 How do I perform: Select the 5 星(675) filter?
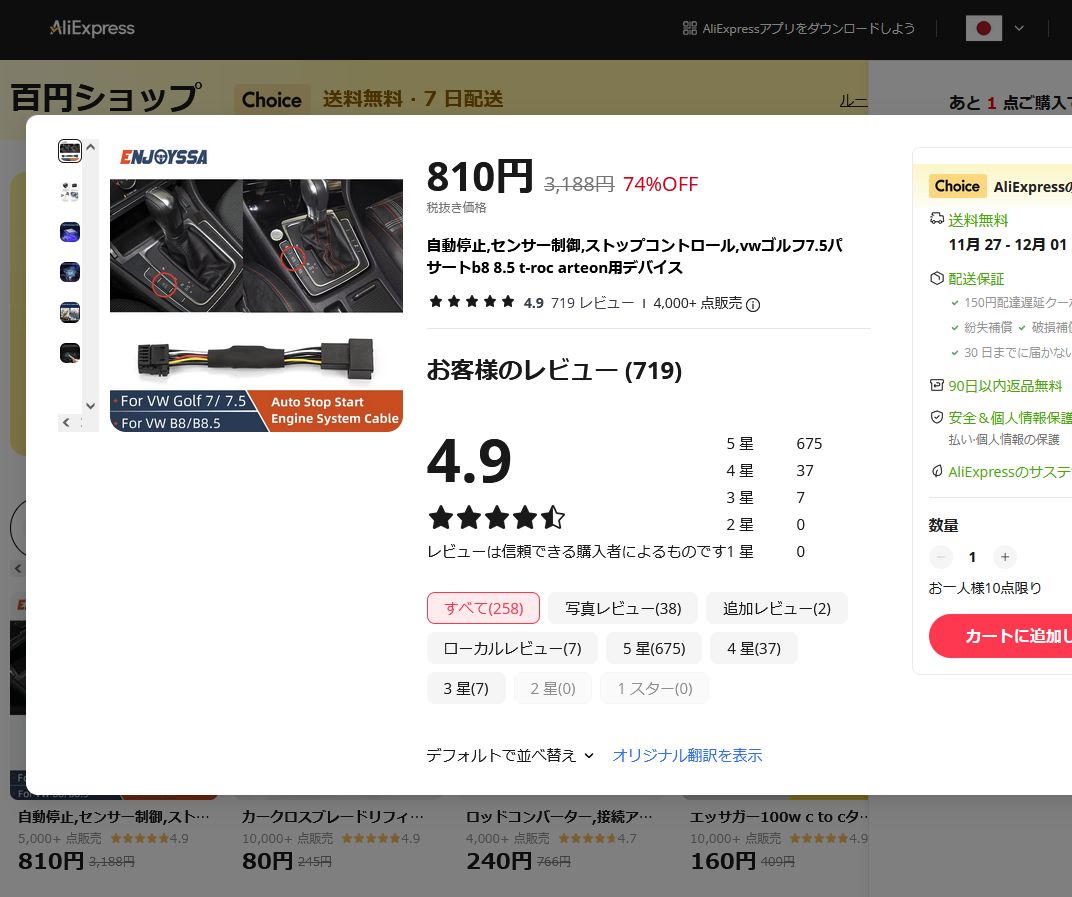tap(654, 648)
